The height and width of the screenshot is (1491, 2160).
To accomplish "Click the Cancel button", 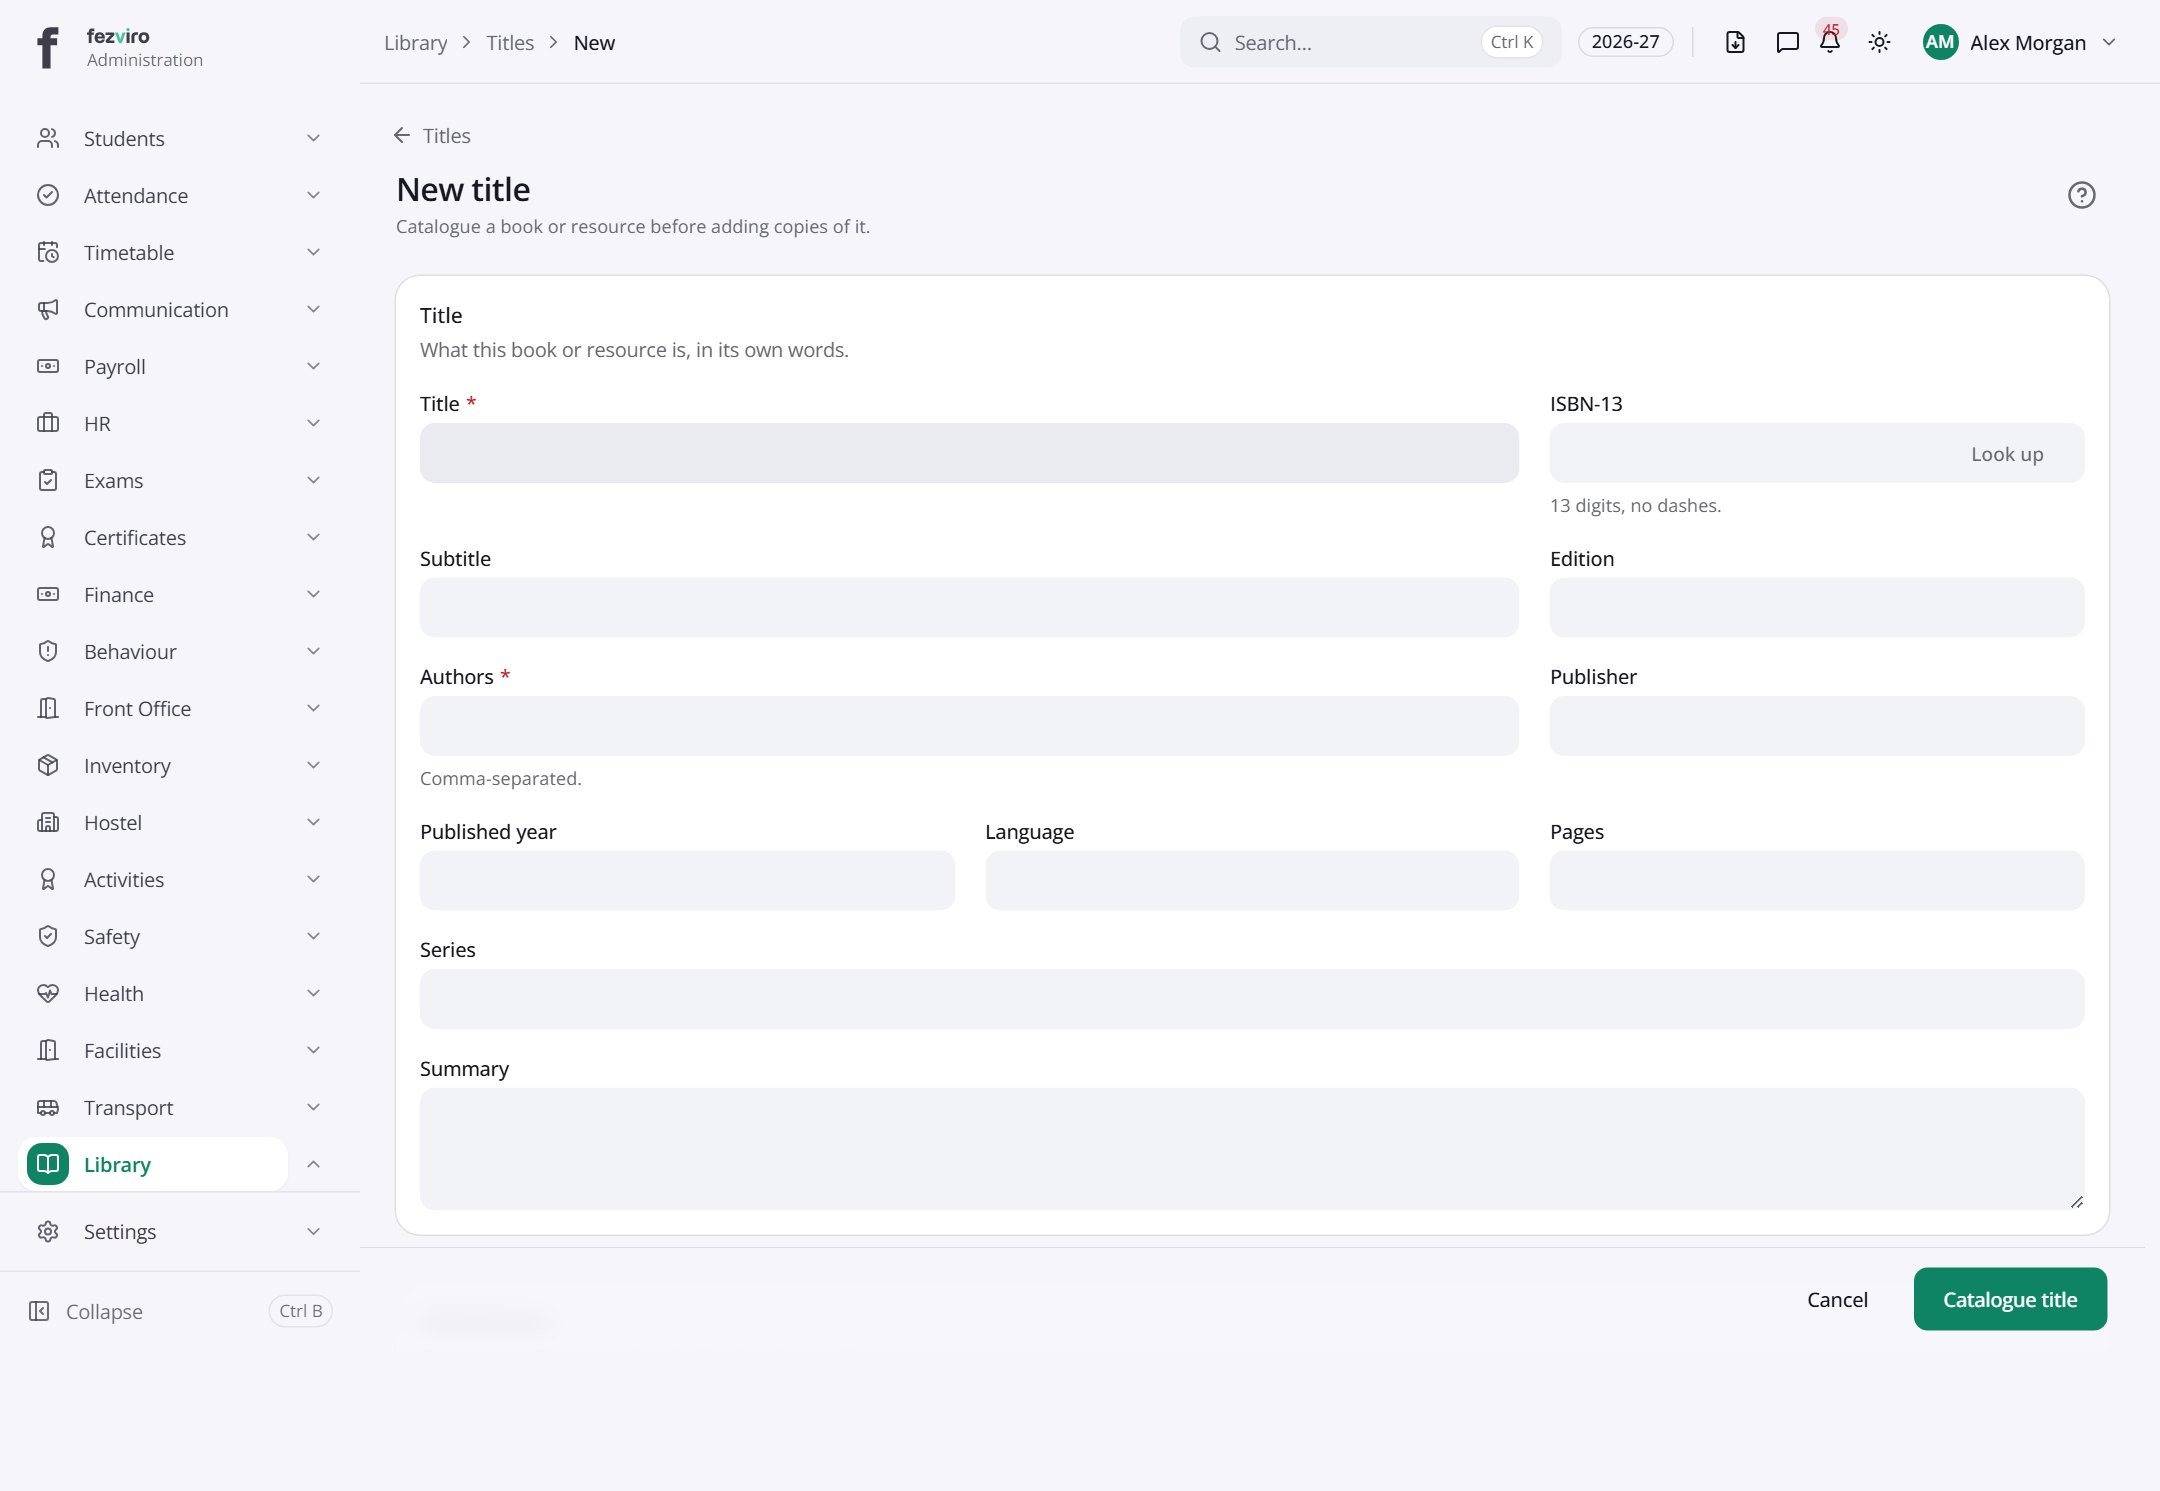I will 1837,1299.
